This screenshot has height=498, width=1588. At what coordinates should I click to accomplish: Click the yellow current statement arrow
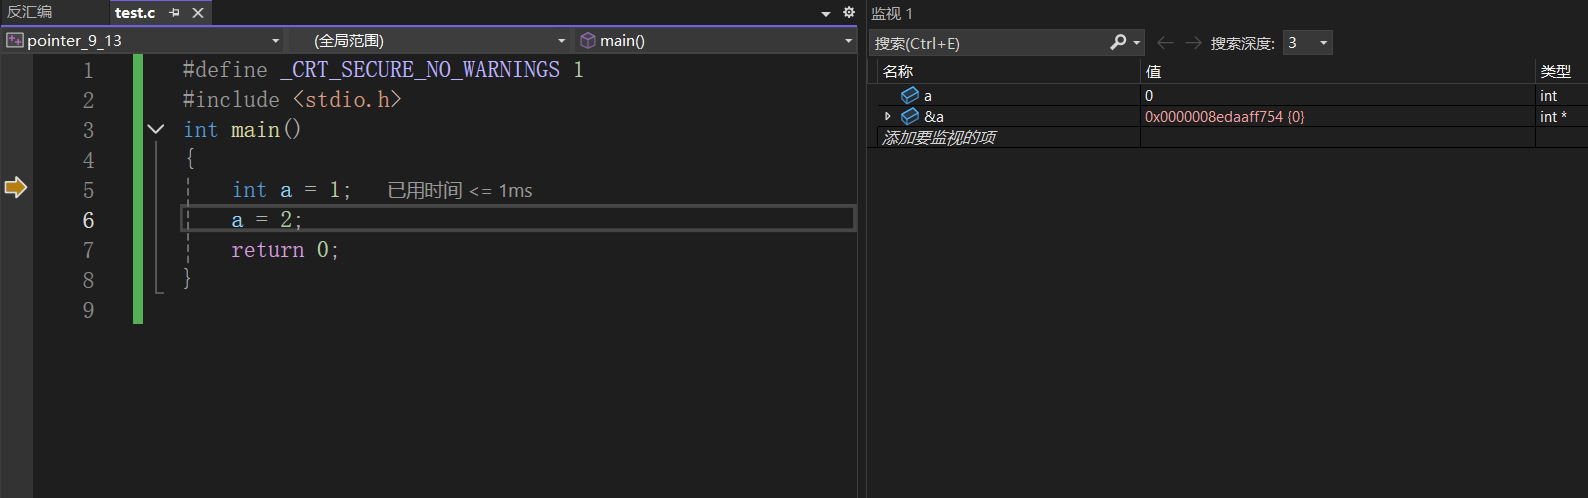(x=15, y=187)
